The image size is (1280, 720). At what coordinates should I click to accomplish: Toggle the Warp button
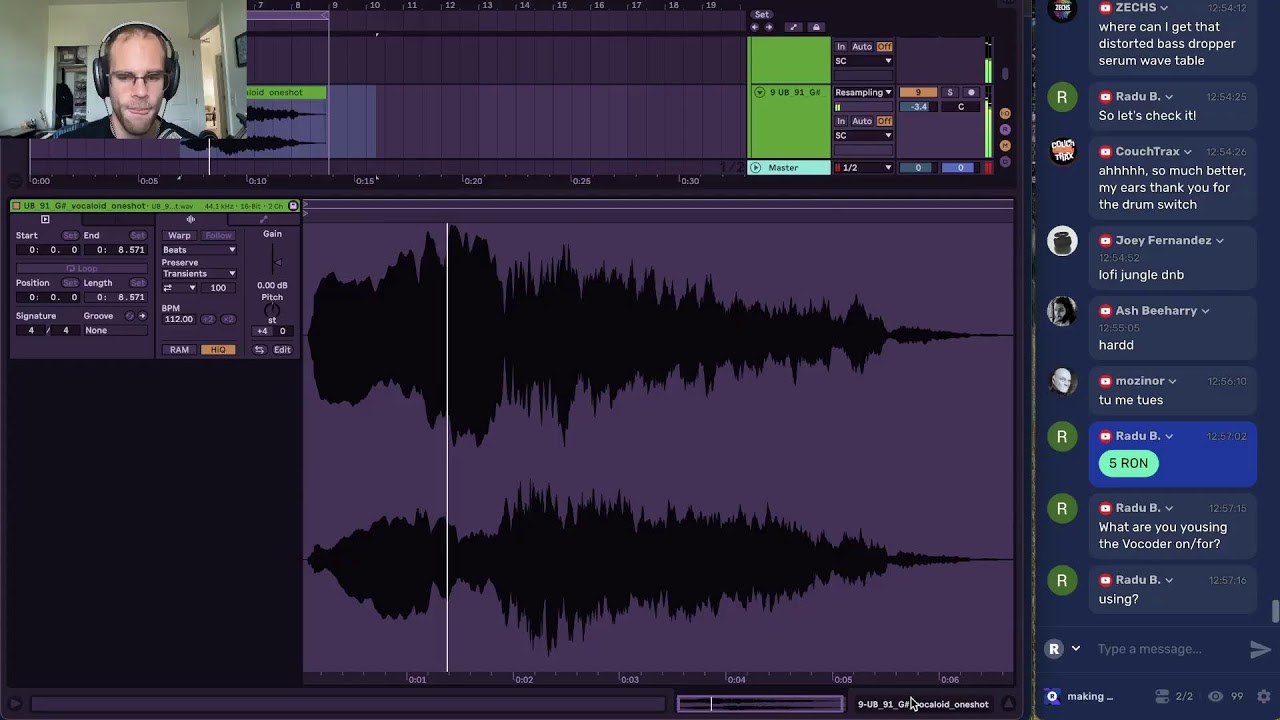180,236
